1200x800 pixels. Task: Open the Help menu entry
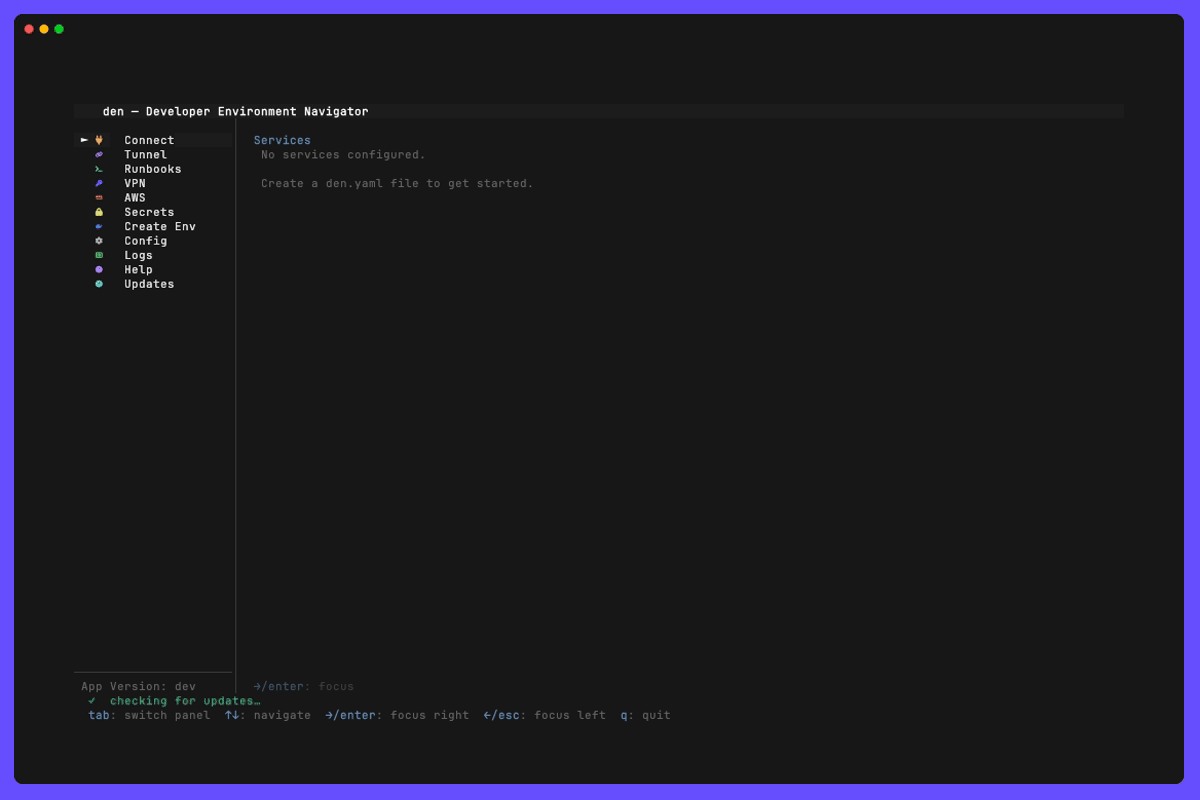(x=139, y=270)
